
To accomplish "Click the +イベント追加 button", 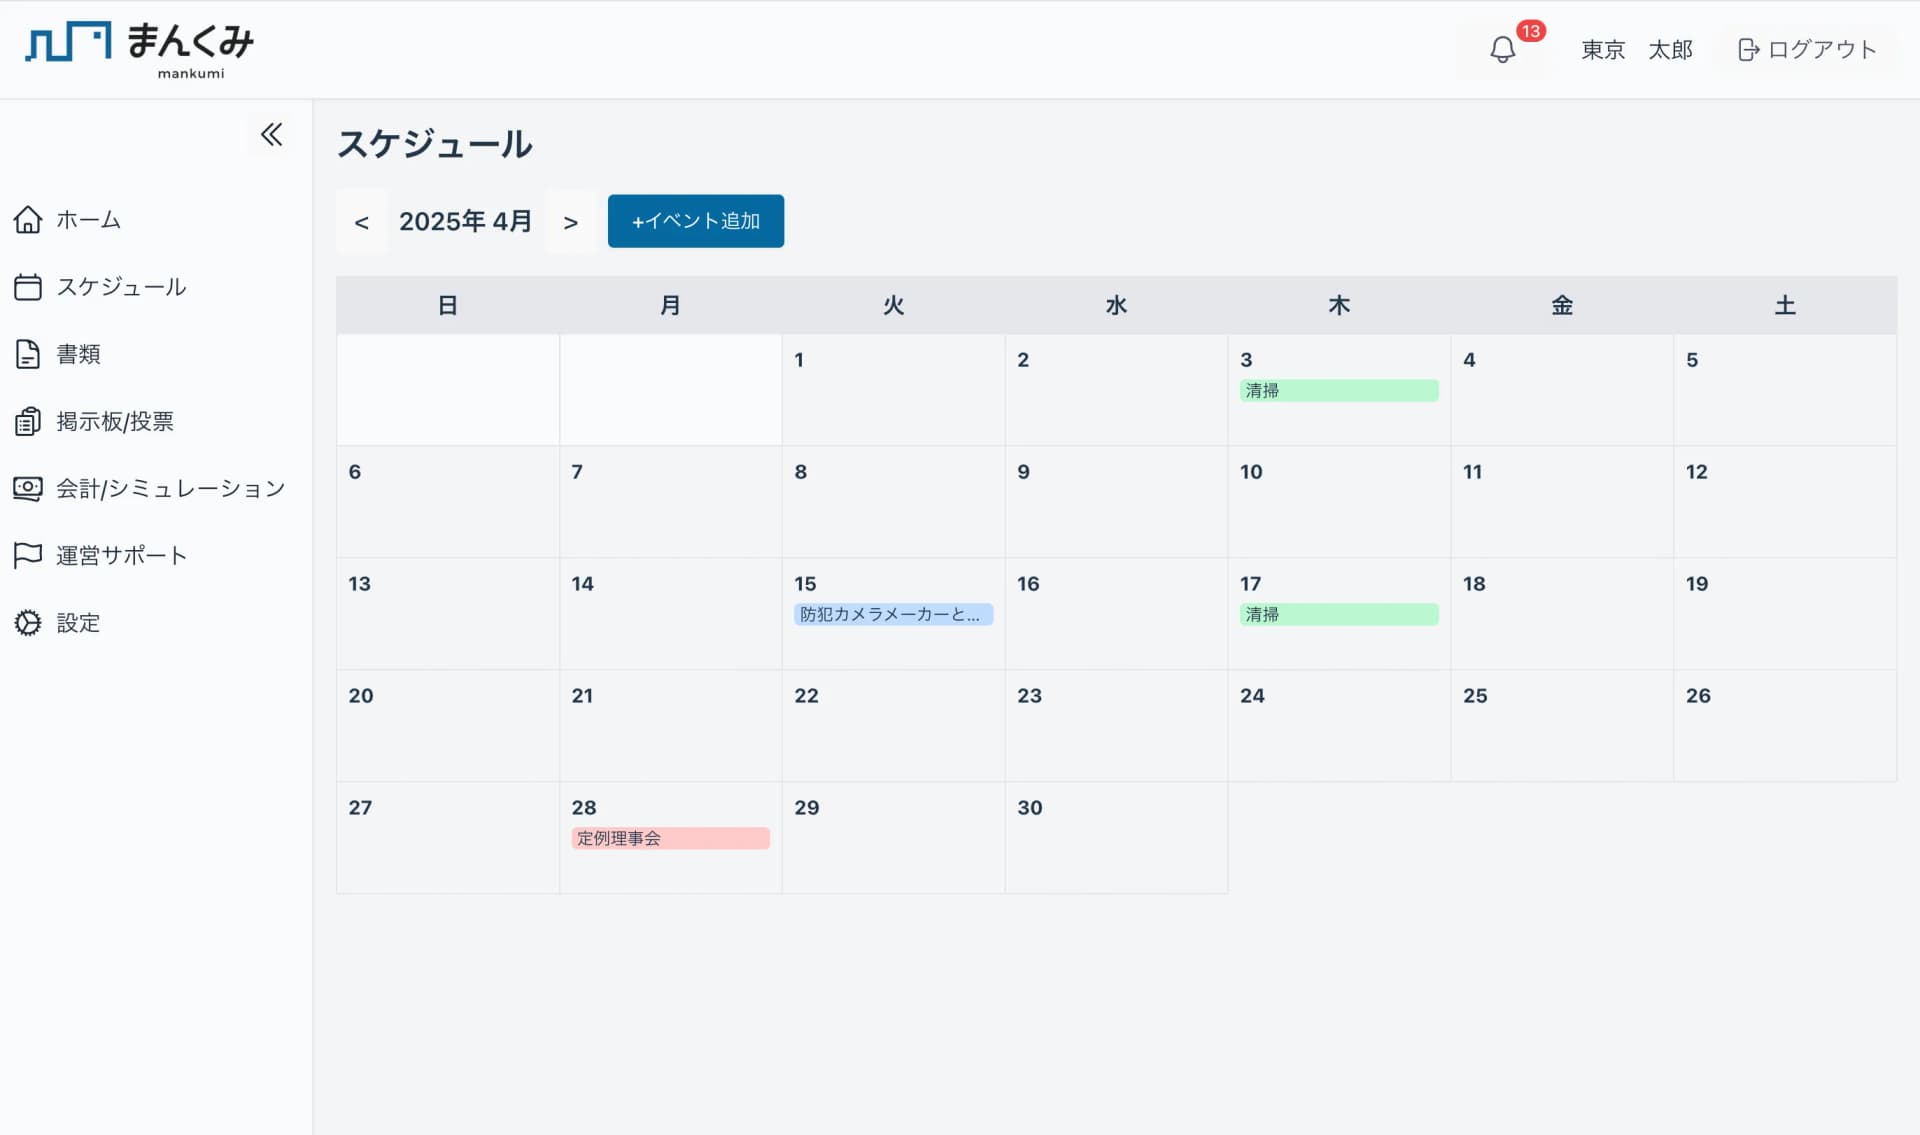I will (695, 221).
